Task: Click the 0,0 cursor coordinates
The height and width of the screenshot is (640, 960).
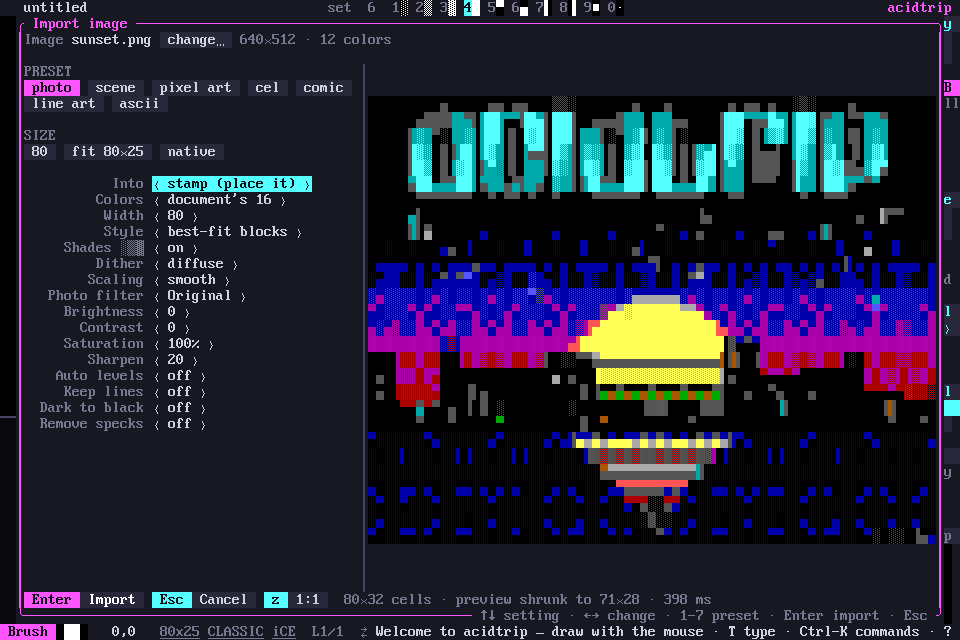Action: pyautogui.click(x=124, y=631)
